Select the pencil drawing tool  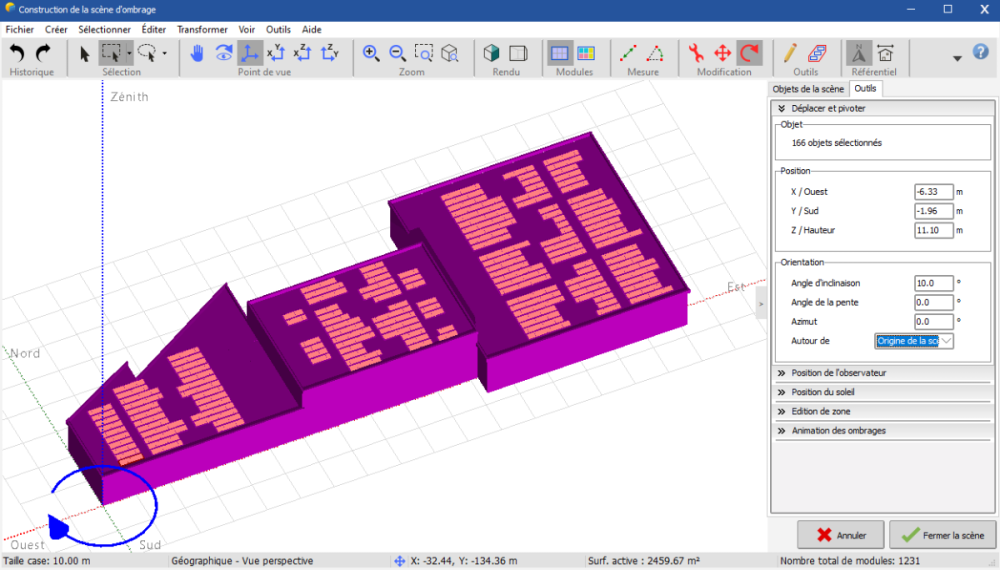tap(790, 53)
